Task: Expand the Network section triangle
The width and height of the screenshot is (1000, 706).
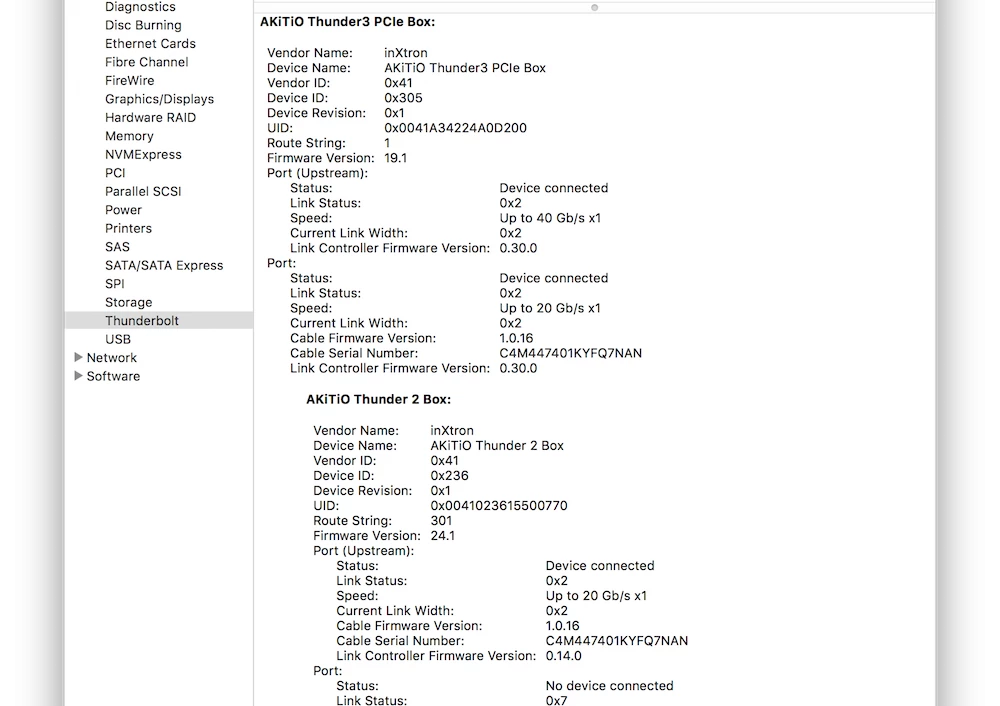Action: click(78, 357)
